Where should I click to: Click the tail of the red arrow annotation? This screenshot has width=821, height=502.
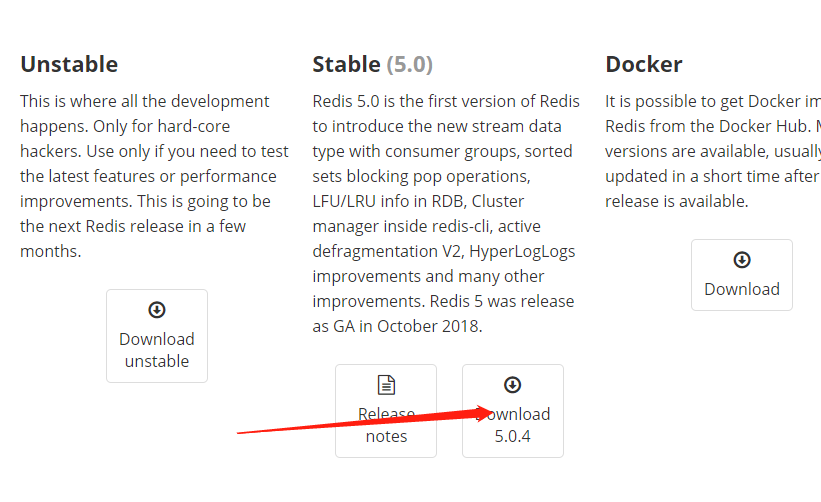click(242, 432)
